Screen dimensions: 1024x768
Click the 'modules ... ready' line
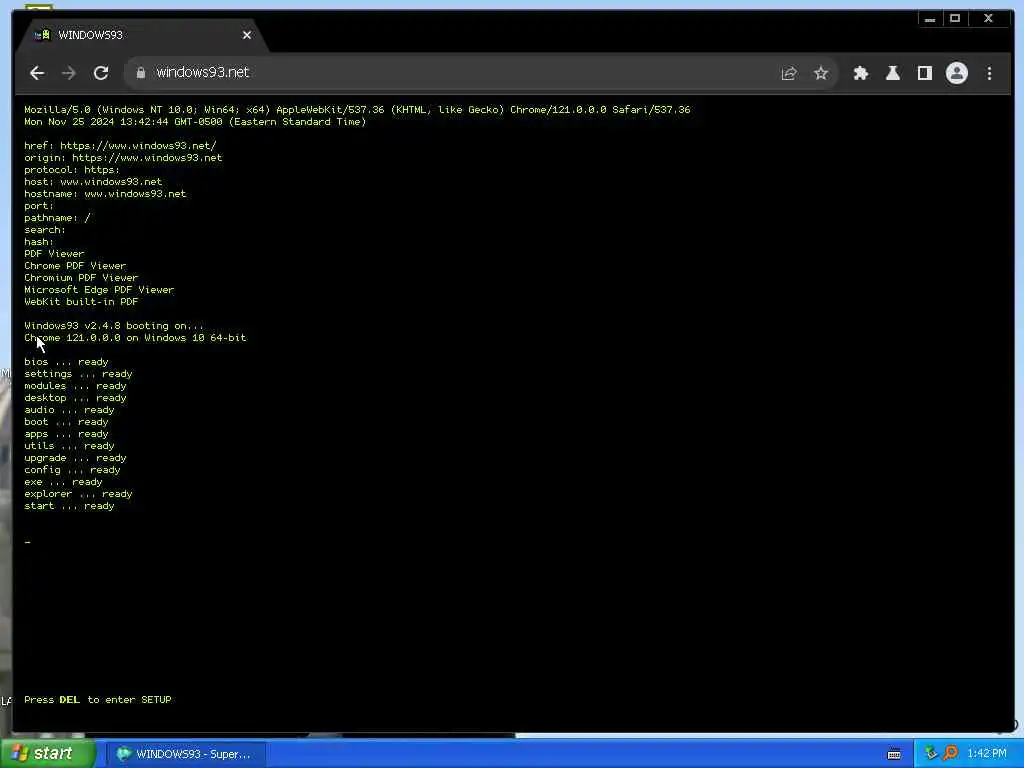[75, 385]
